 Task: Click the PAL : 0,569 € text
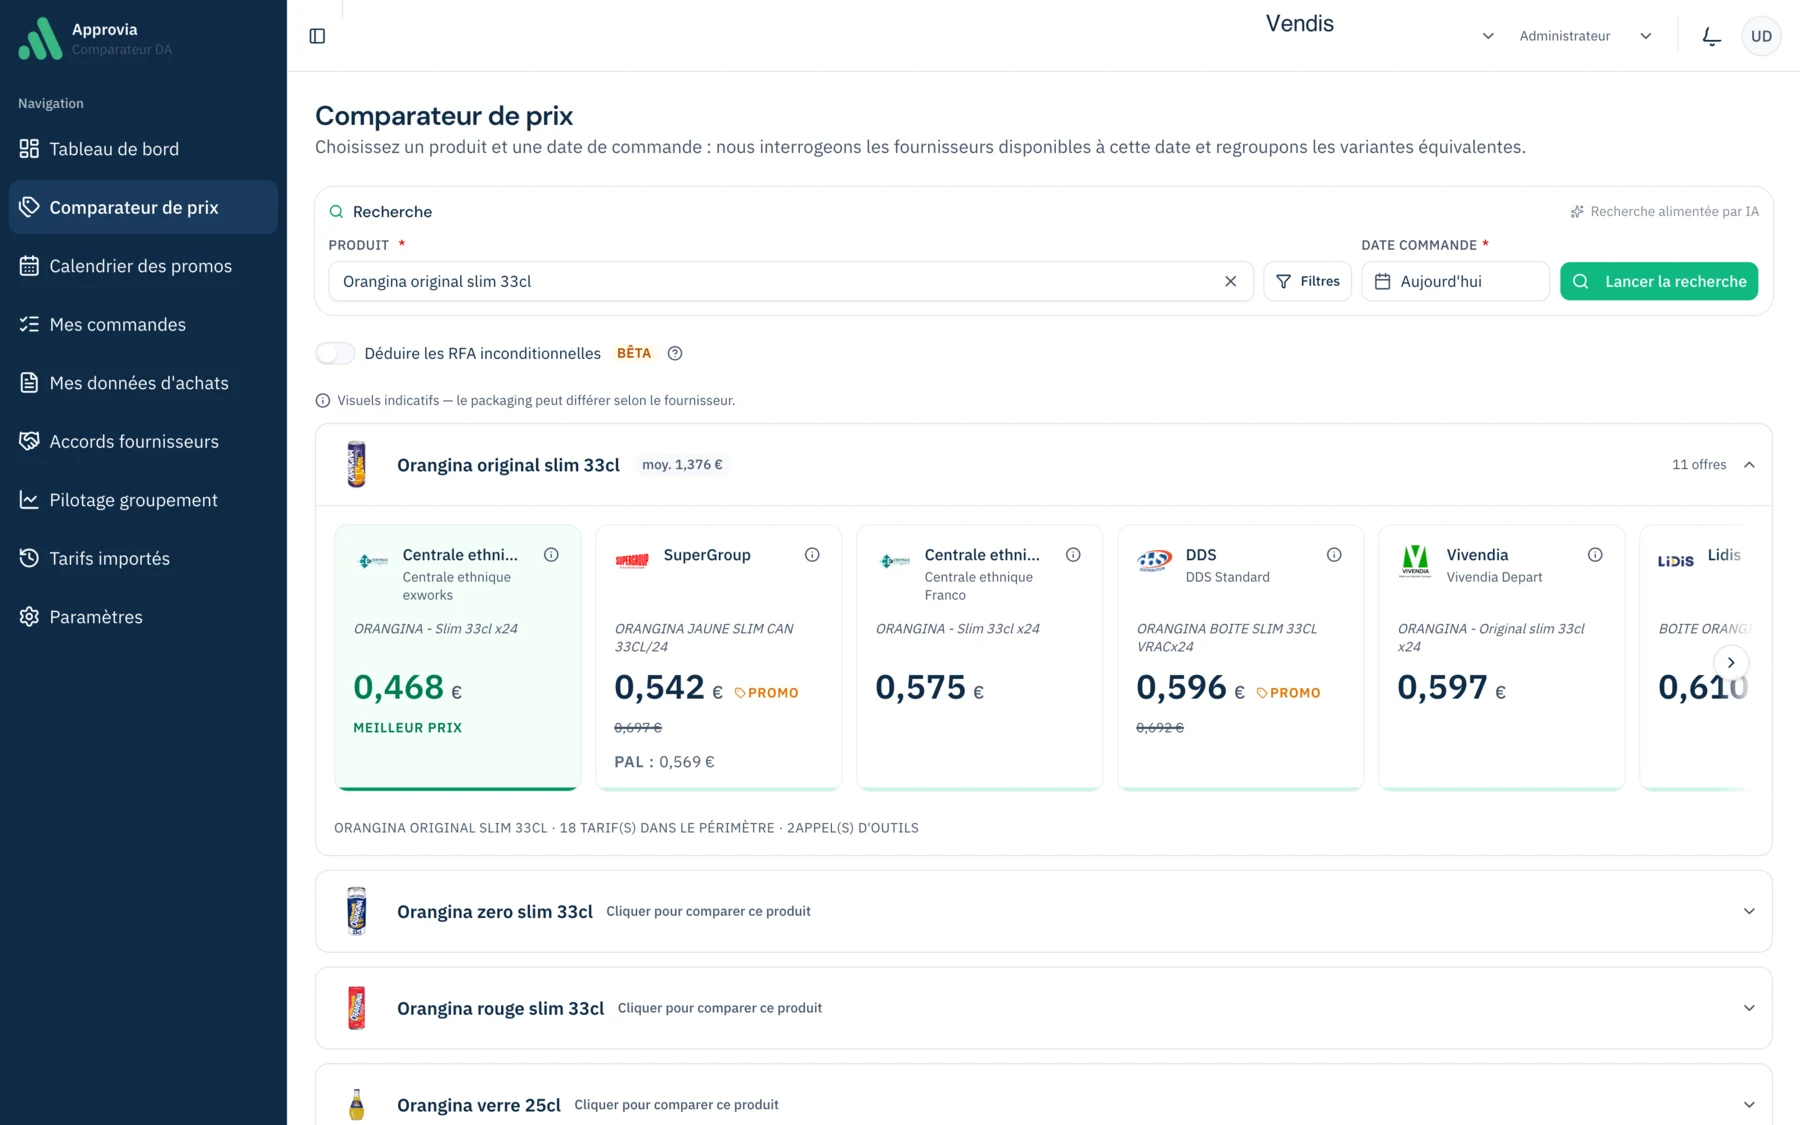coord(664,762)
